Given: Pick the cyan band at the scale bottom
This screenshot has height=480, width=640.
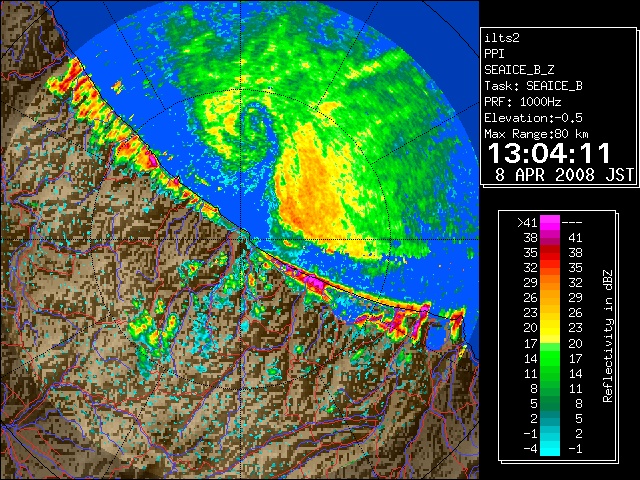Looking at the screenshot, I should pyautogui.click(x=550, y=448).
